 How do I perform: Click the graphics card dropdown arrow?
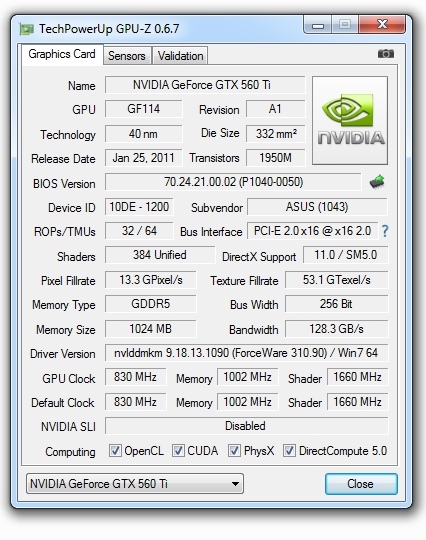pyautogui.click(x=235, y=484)
